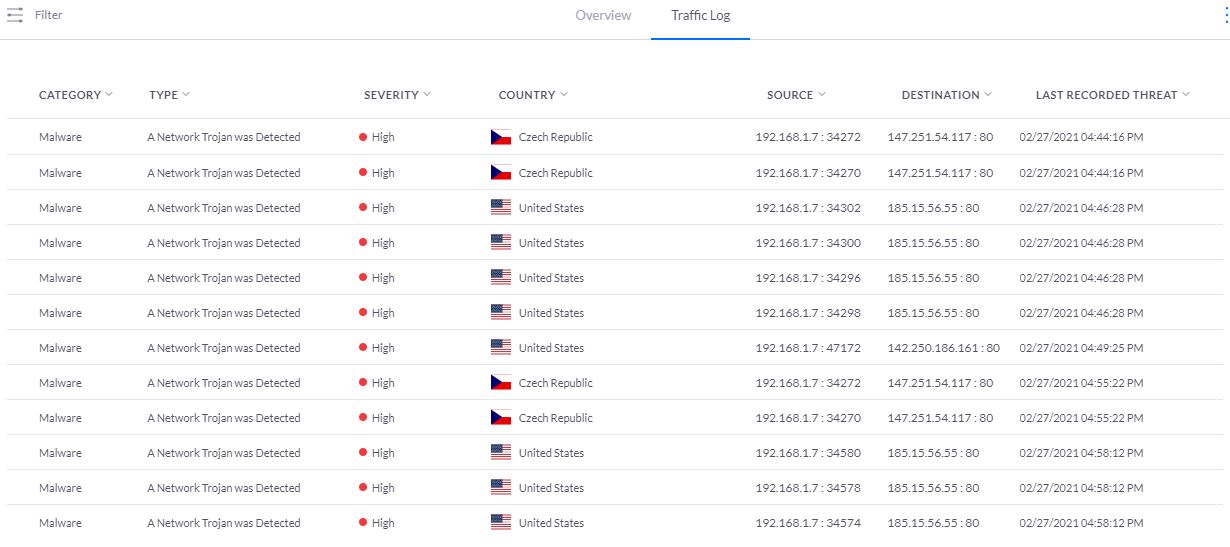Click the US flag beside 142.250.186.161 entry
The height and width of the screenshot is (547, 1230).
pyautogui.click(x=501, y=348)
